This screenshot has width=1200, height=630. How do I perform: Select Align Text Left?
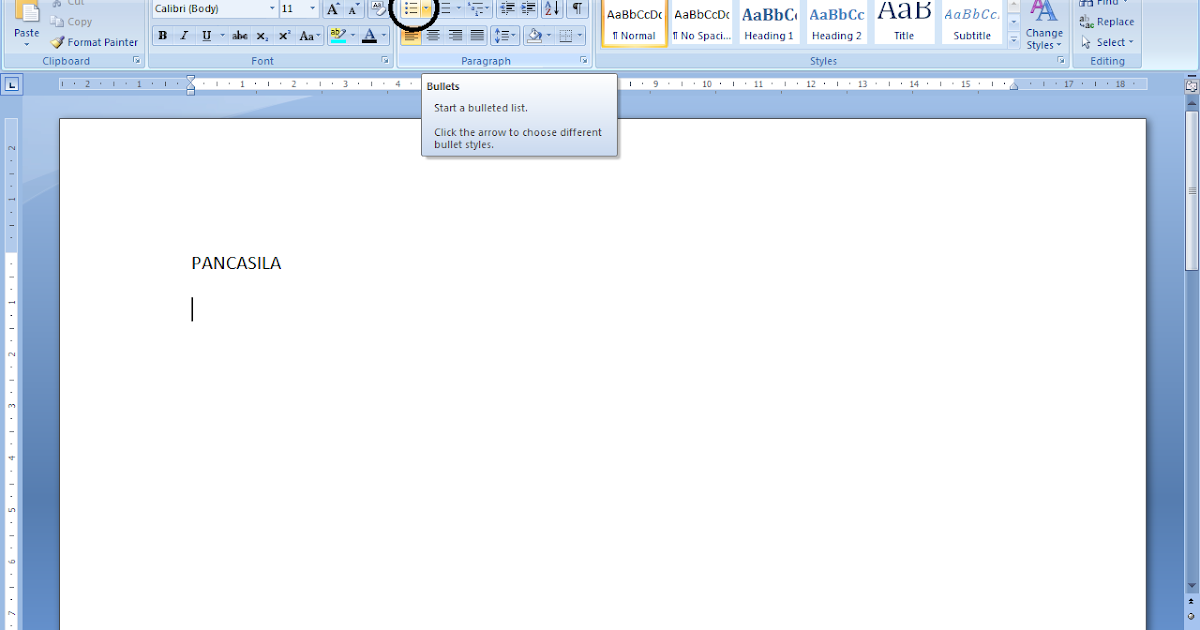tap(411, 36)
